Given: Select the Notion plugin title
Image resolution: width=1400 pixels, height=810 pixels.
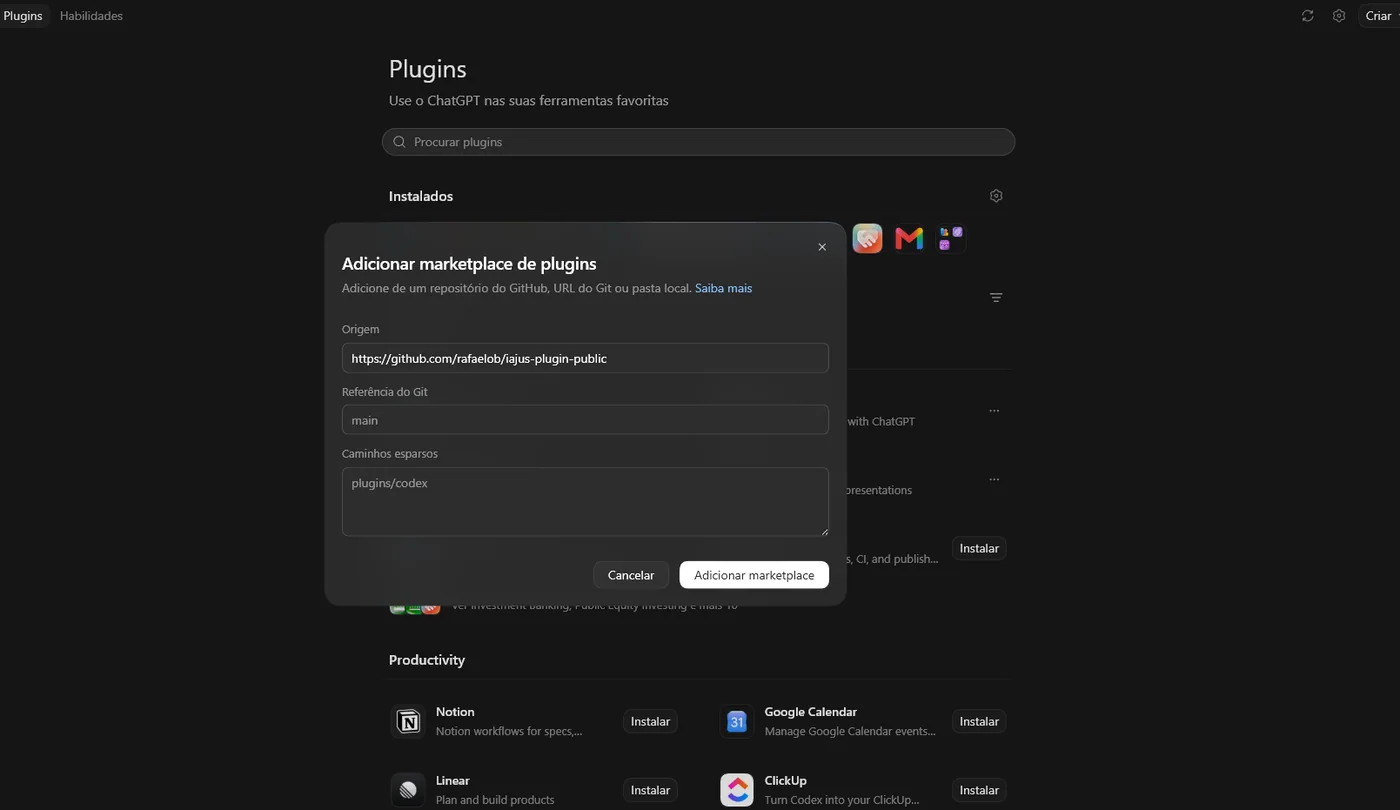Looking at the screenshot, I should pyautogui.click(x=455, y=712).
